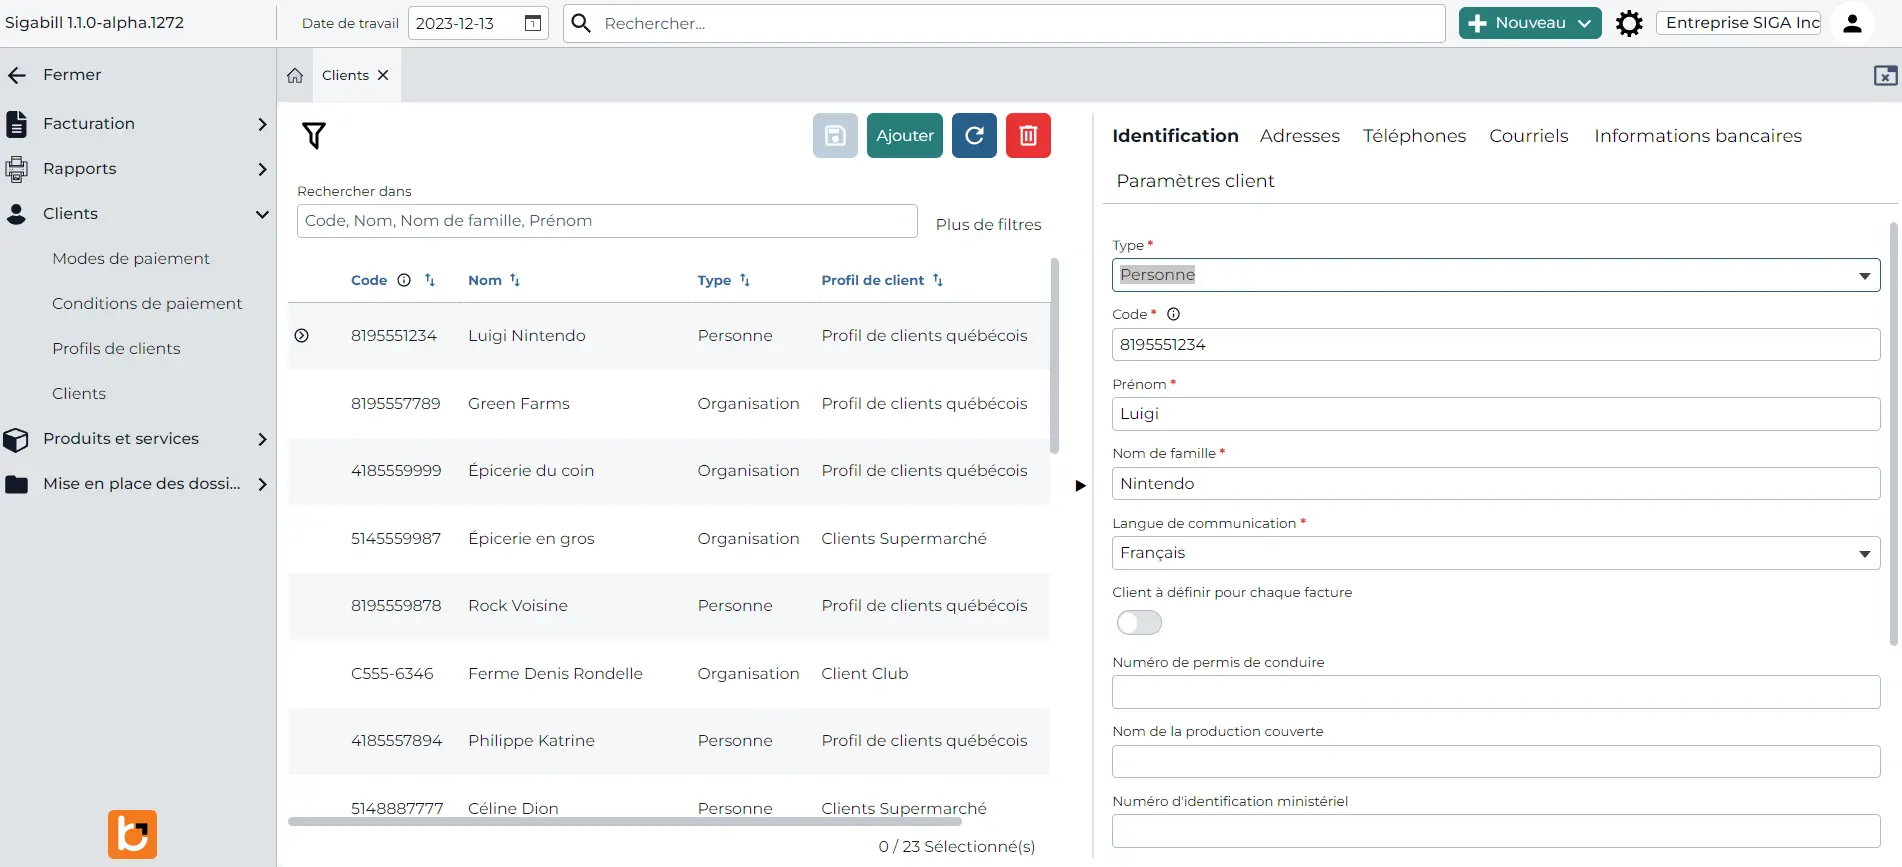Sort by Profil de client arrows

click(938, 280)
